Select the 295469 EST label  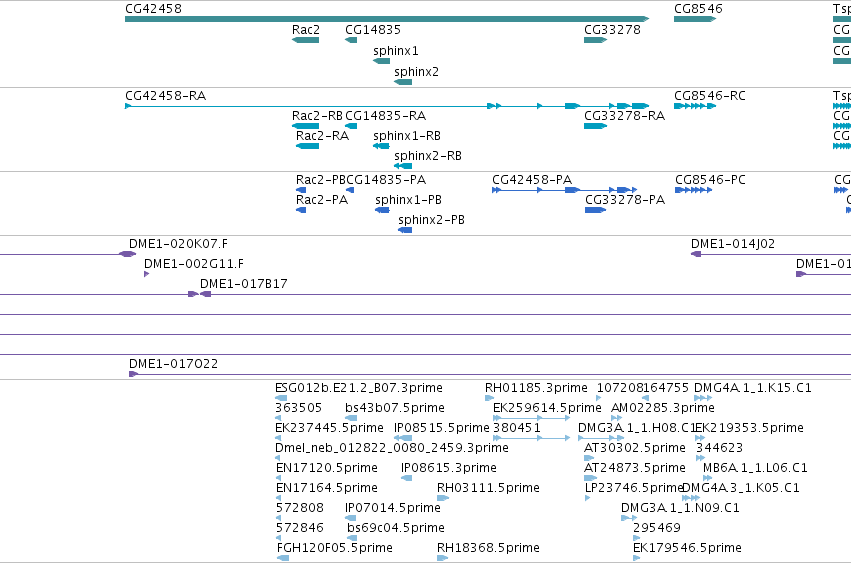(x=657, y=528)
